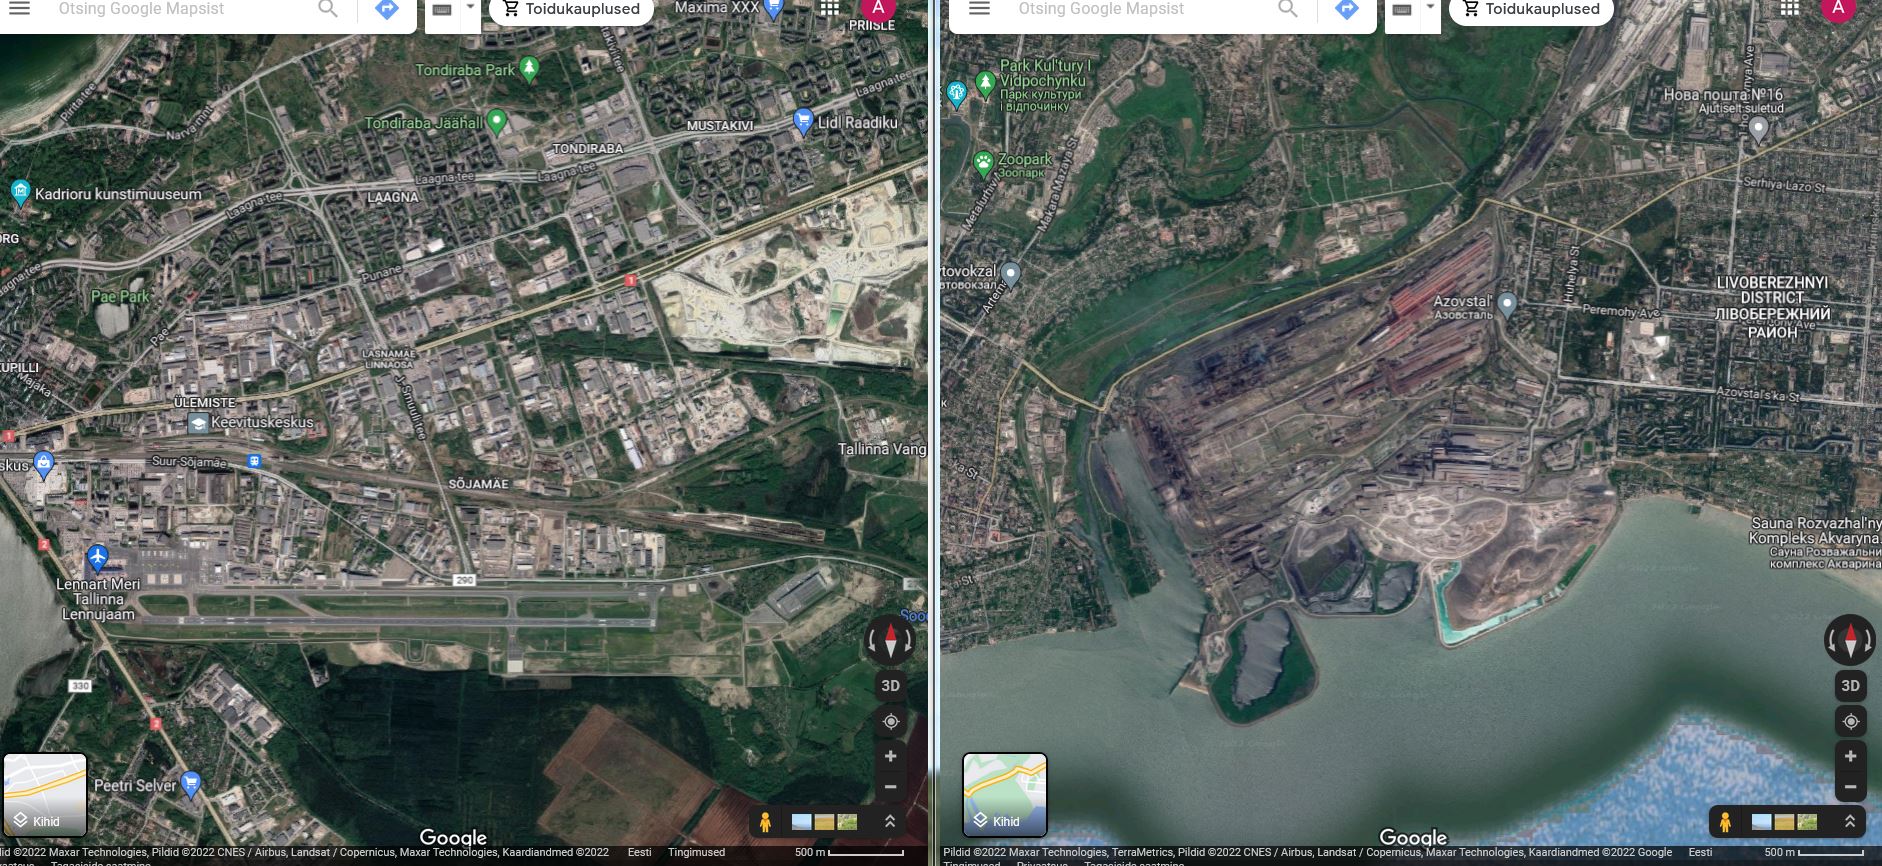The image size is (1882, 866).
Task: Click Lennart Meri airport pin icon
Action: click(x=97, y=556)
